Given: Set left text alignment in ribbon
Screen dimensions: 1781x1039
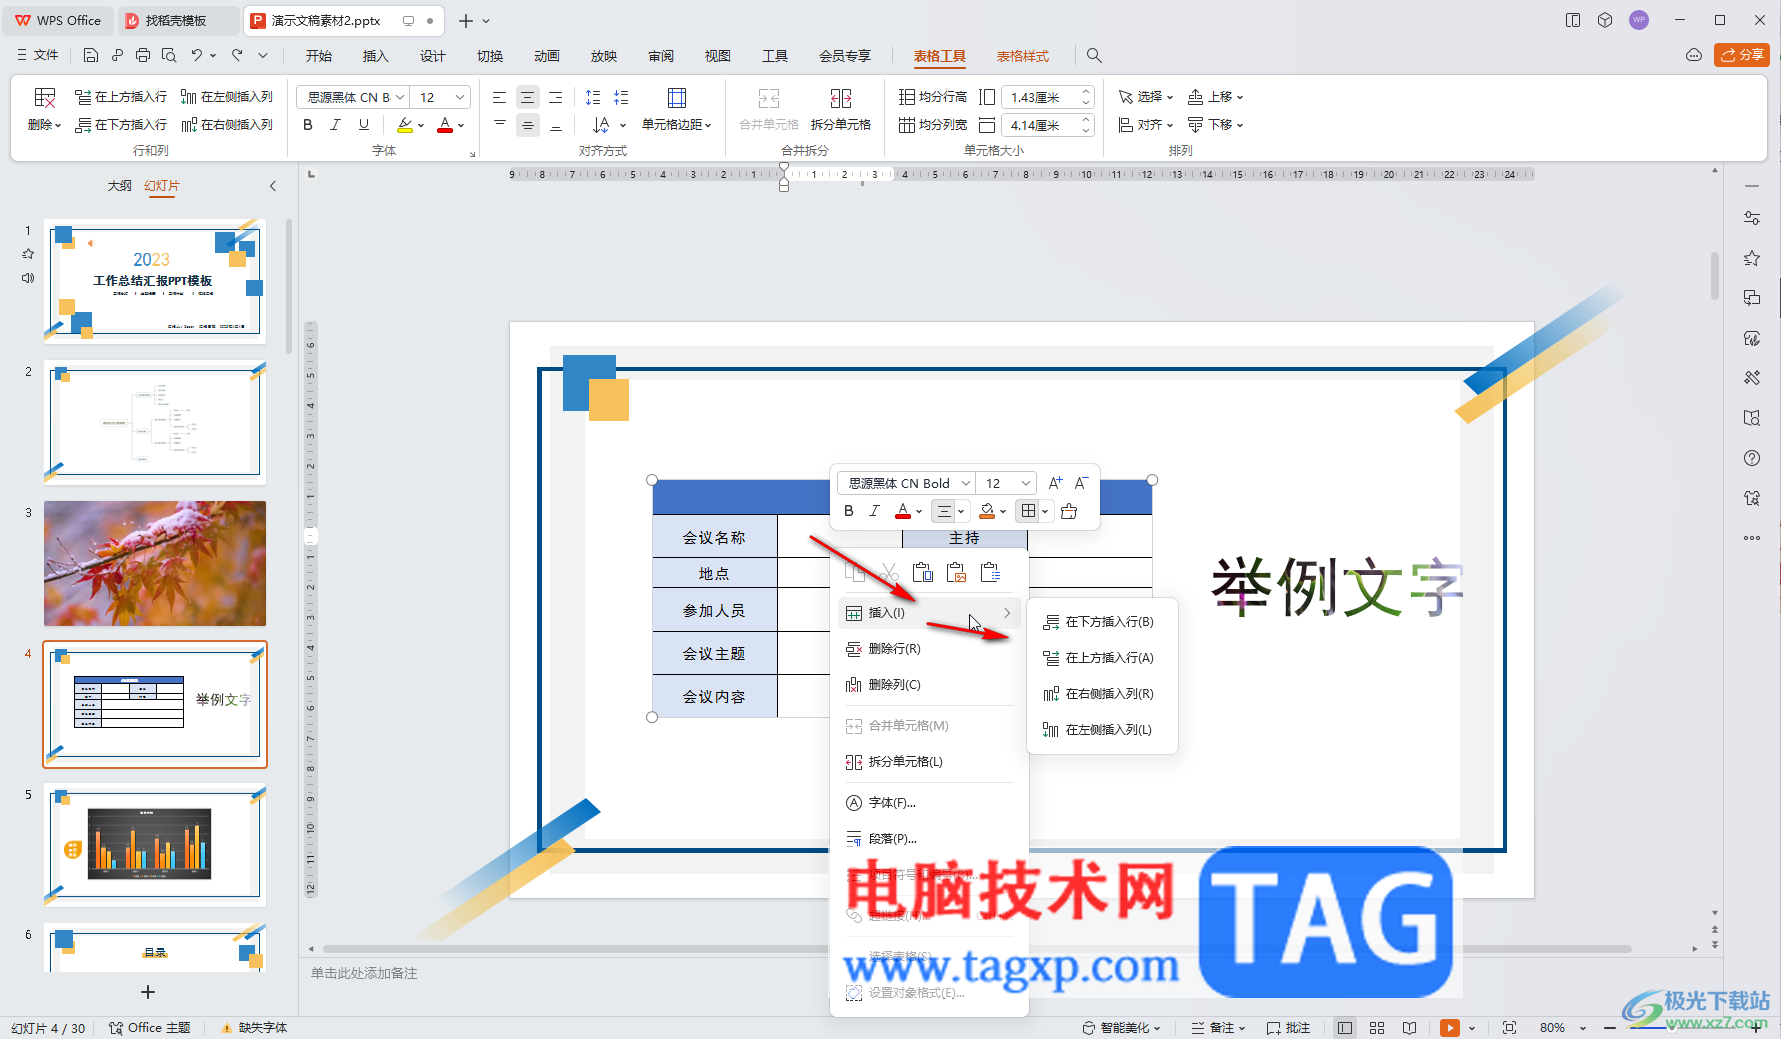Looking at the screenshot, I should click(x=499, y=97).
